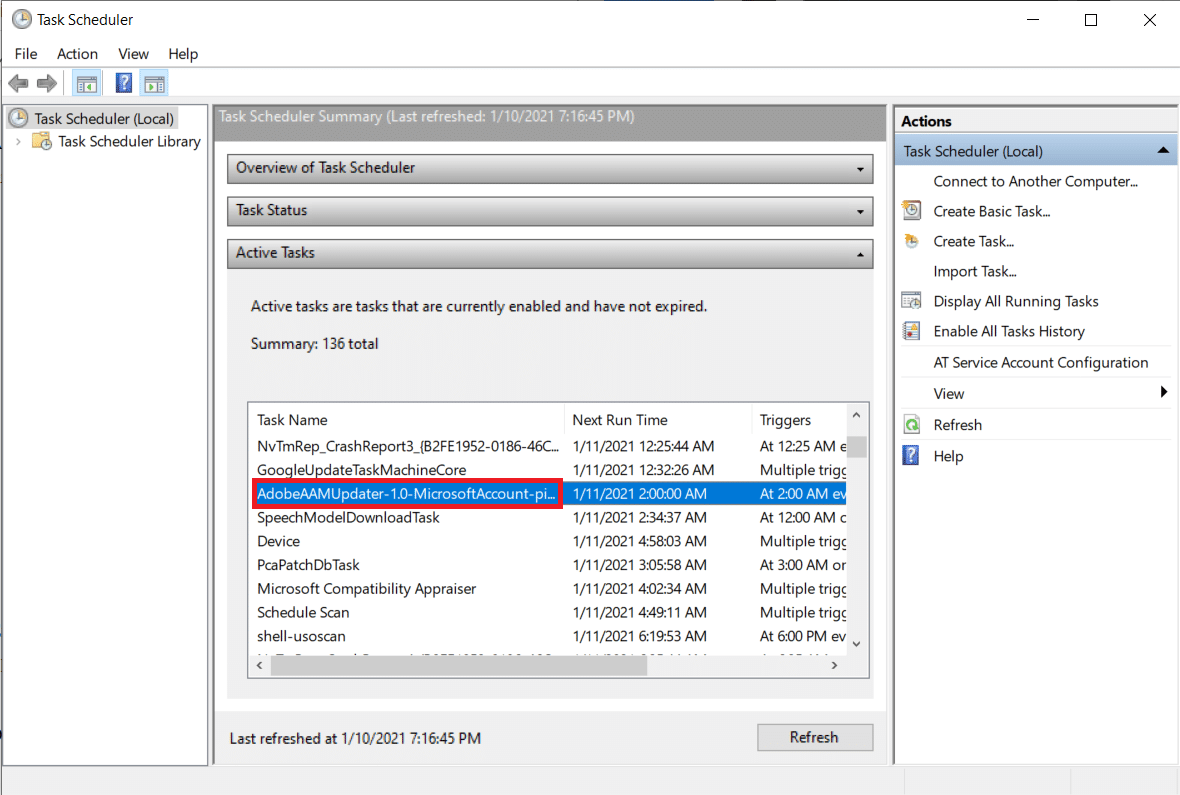Collapse the Active Tasks section

point(858,253)
